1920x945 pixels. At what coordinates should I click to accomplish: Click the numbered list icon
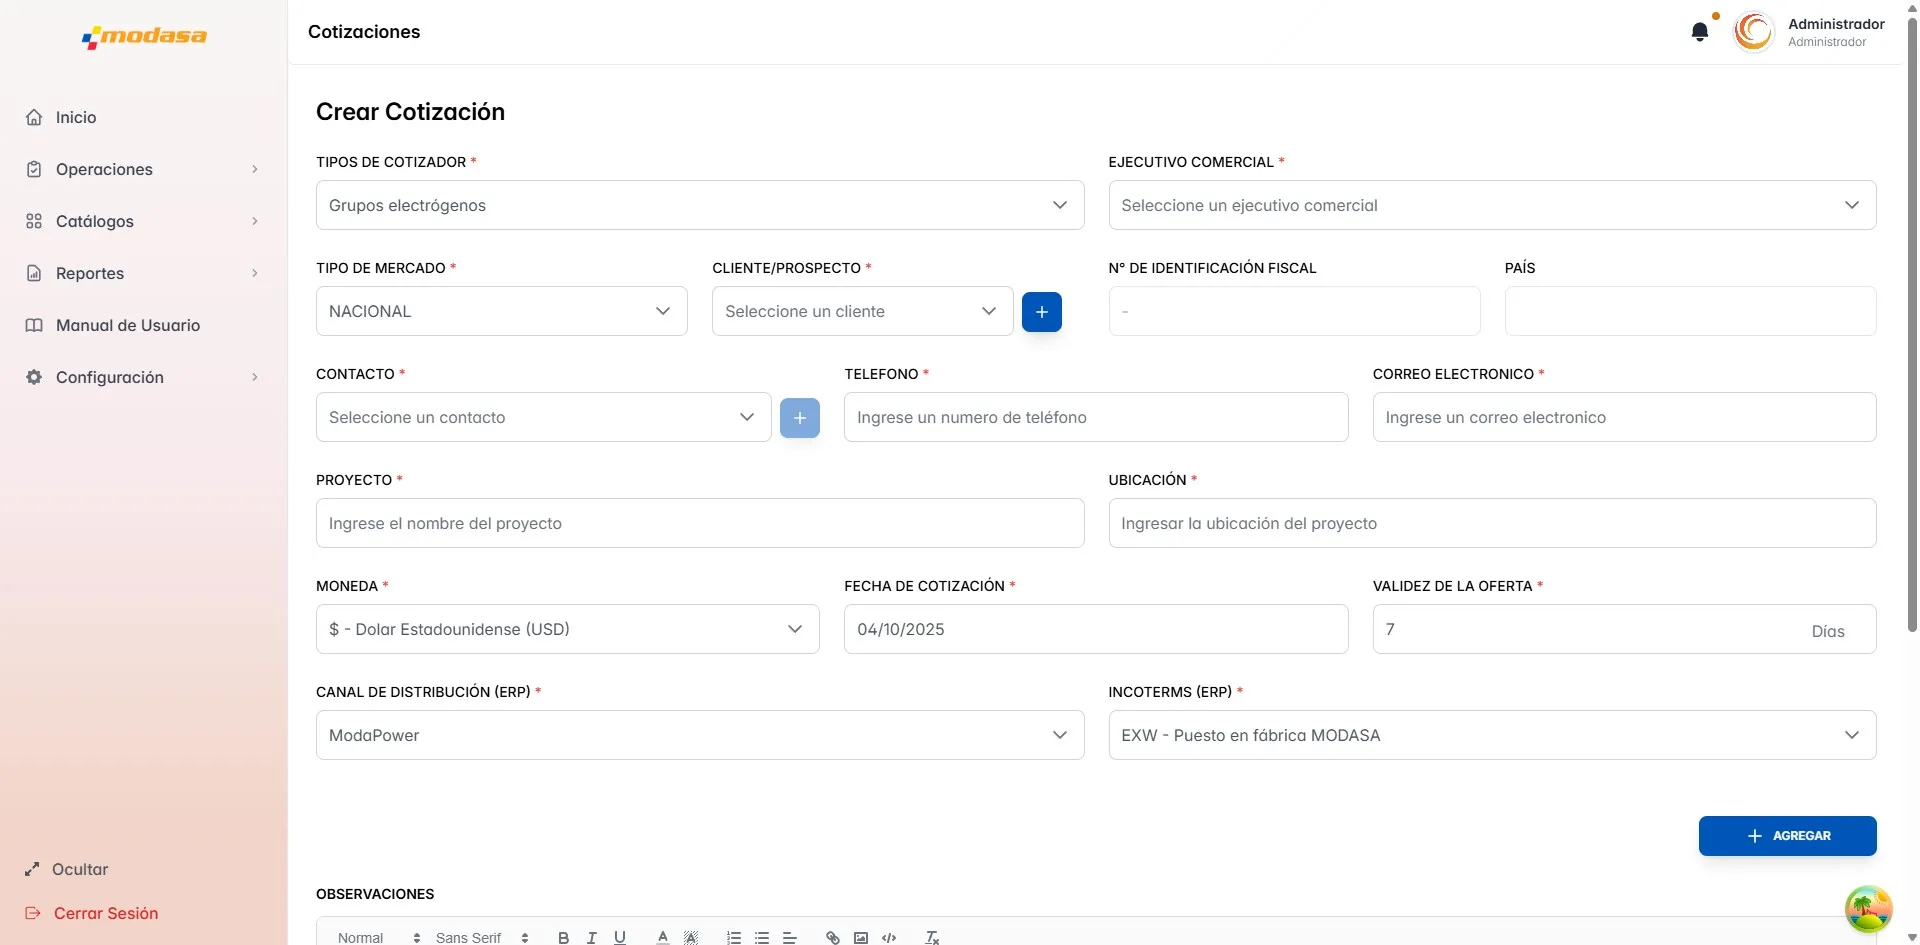[x=734, y=937]
